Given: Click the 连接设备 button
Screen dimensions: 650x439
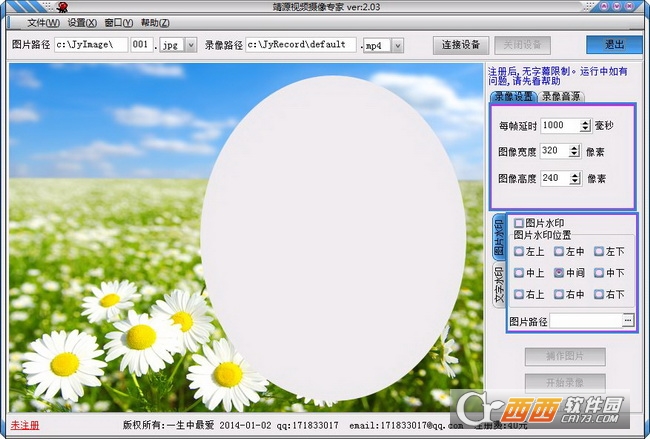Looking at the screenshot, I should [x=461, y=45].
